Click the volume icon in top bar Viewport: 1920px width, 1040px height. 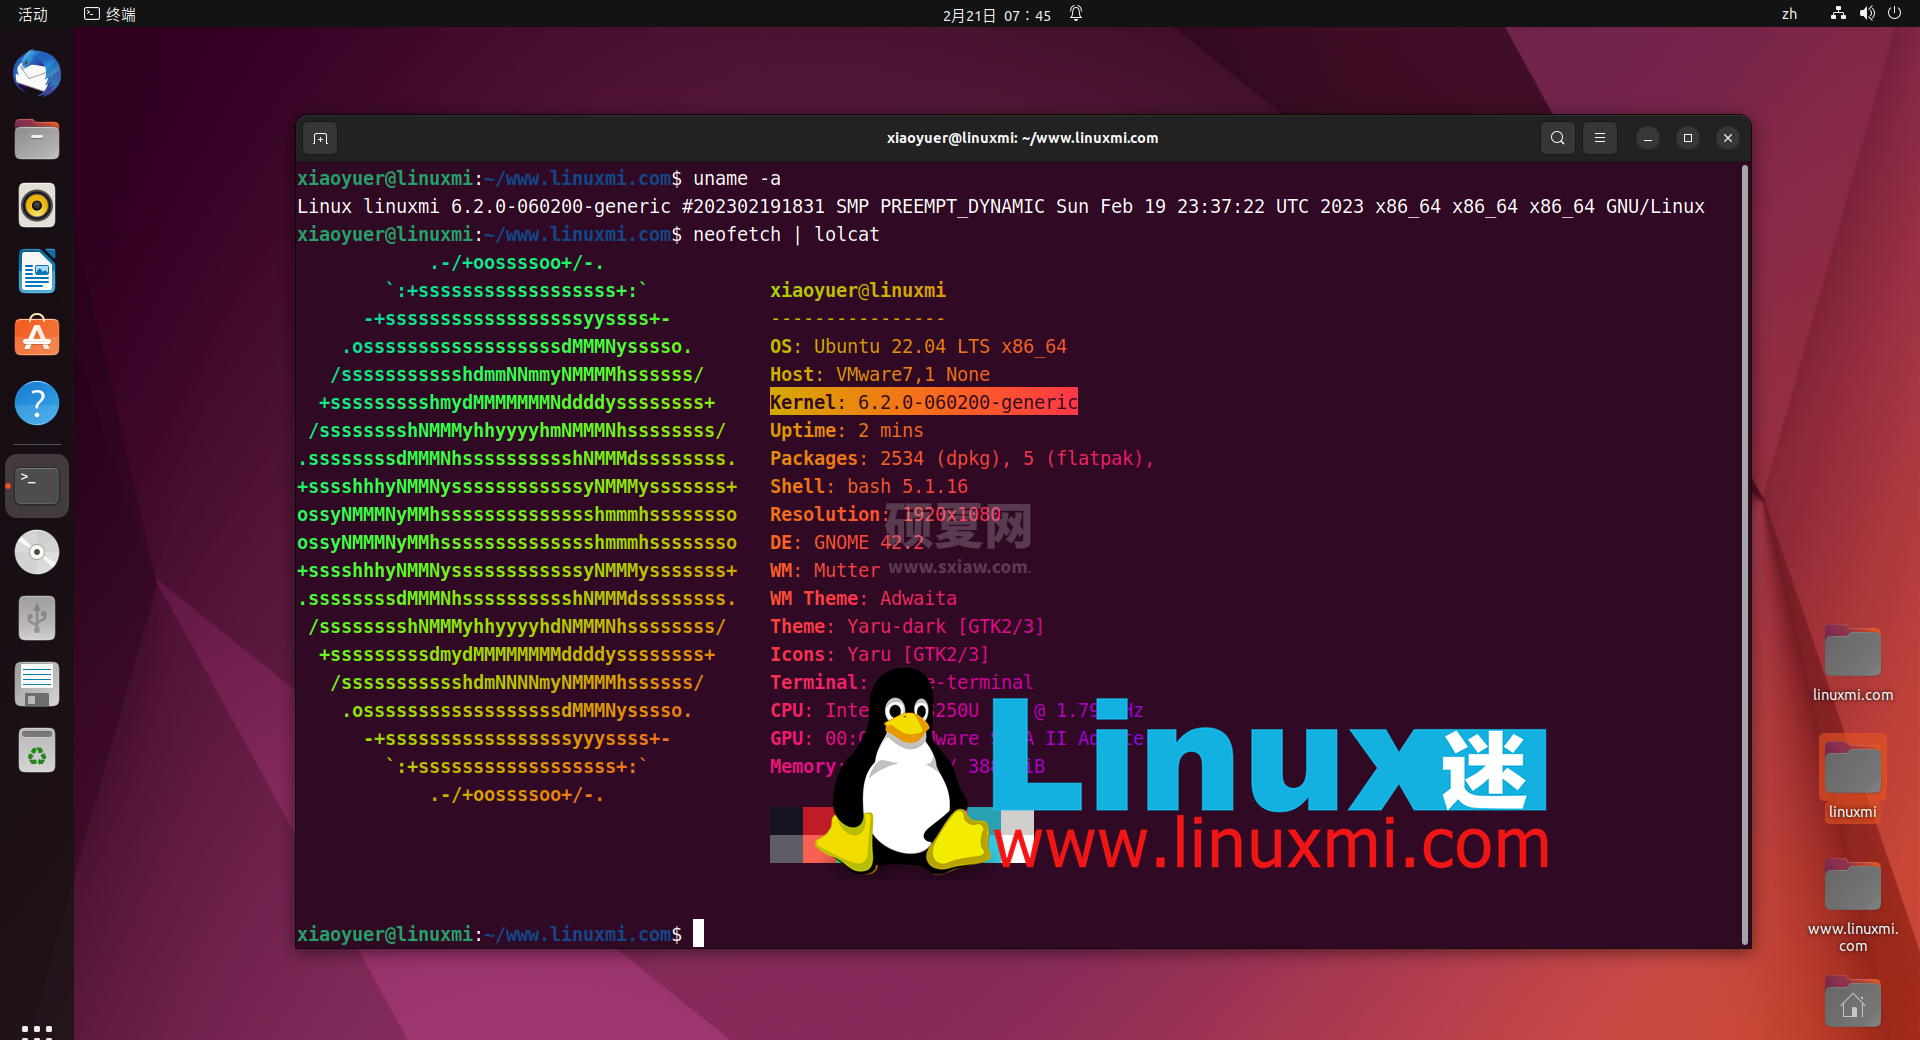click(1866, 14)
